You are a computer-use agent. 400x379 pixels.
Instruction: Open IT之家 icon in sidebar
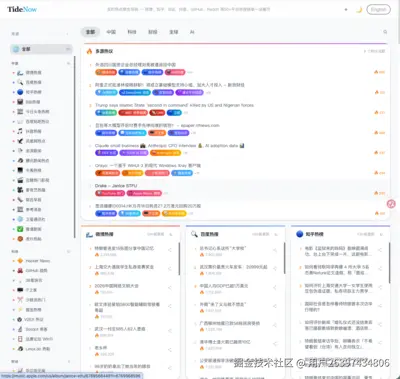click(20, 290)
